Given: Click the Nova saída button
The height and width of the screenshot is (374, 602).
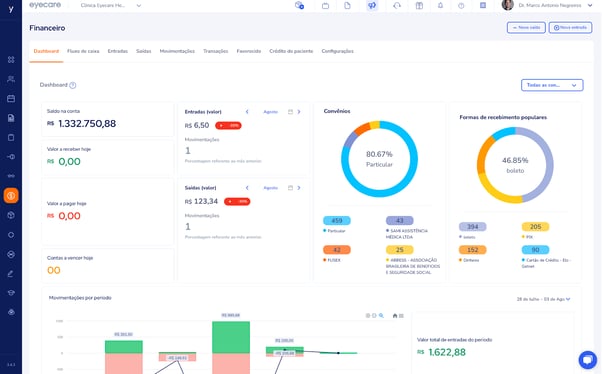Looking at the screenshot, I should click(526, 28).
